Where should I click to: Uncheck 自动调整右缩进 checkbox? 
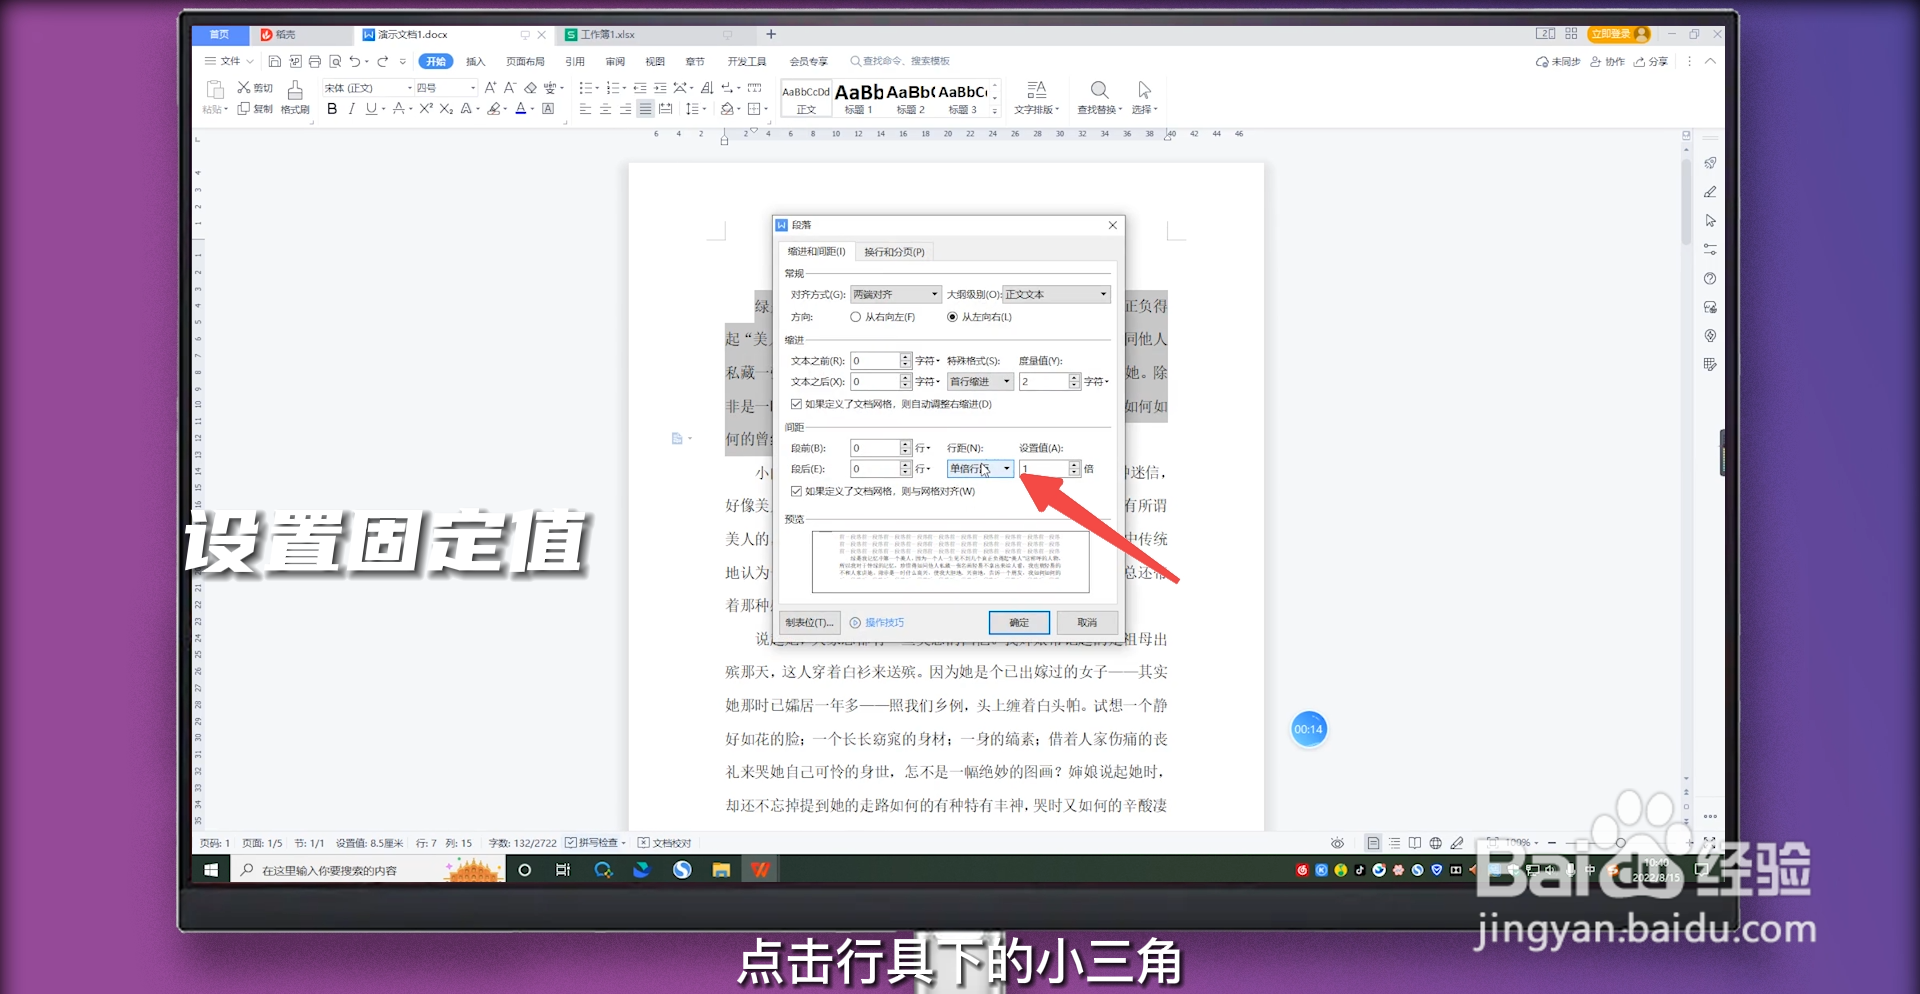coord(797,405)
